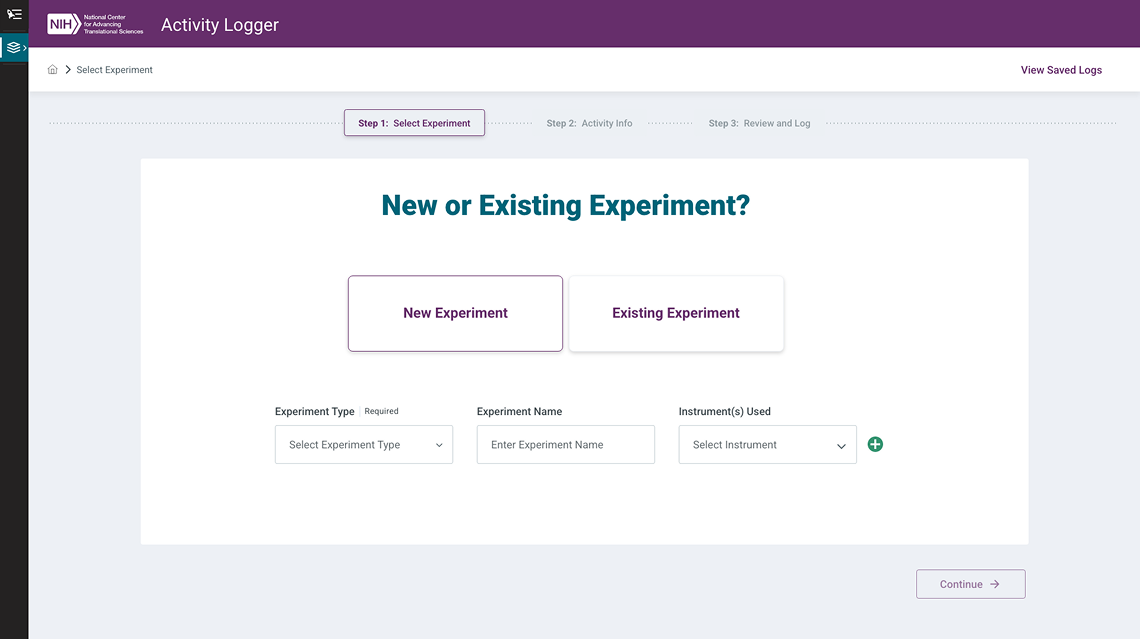
Task: Click the top menu icon in the sidebar
Action: click(14, 14)
